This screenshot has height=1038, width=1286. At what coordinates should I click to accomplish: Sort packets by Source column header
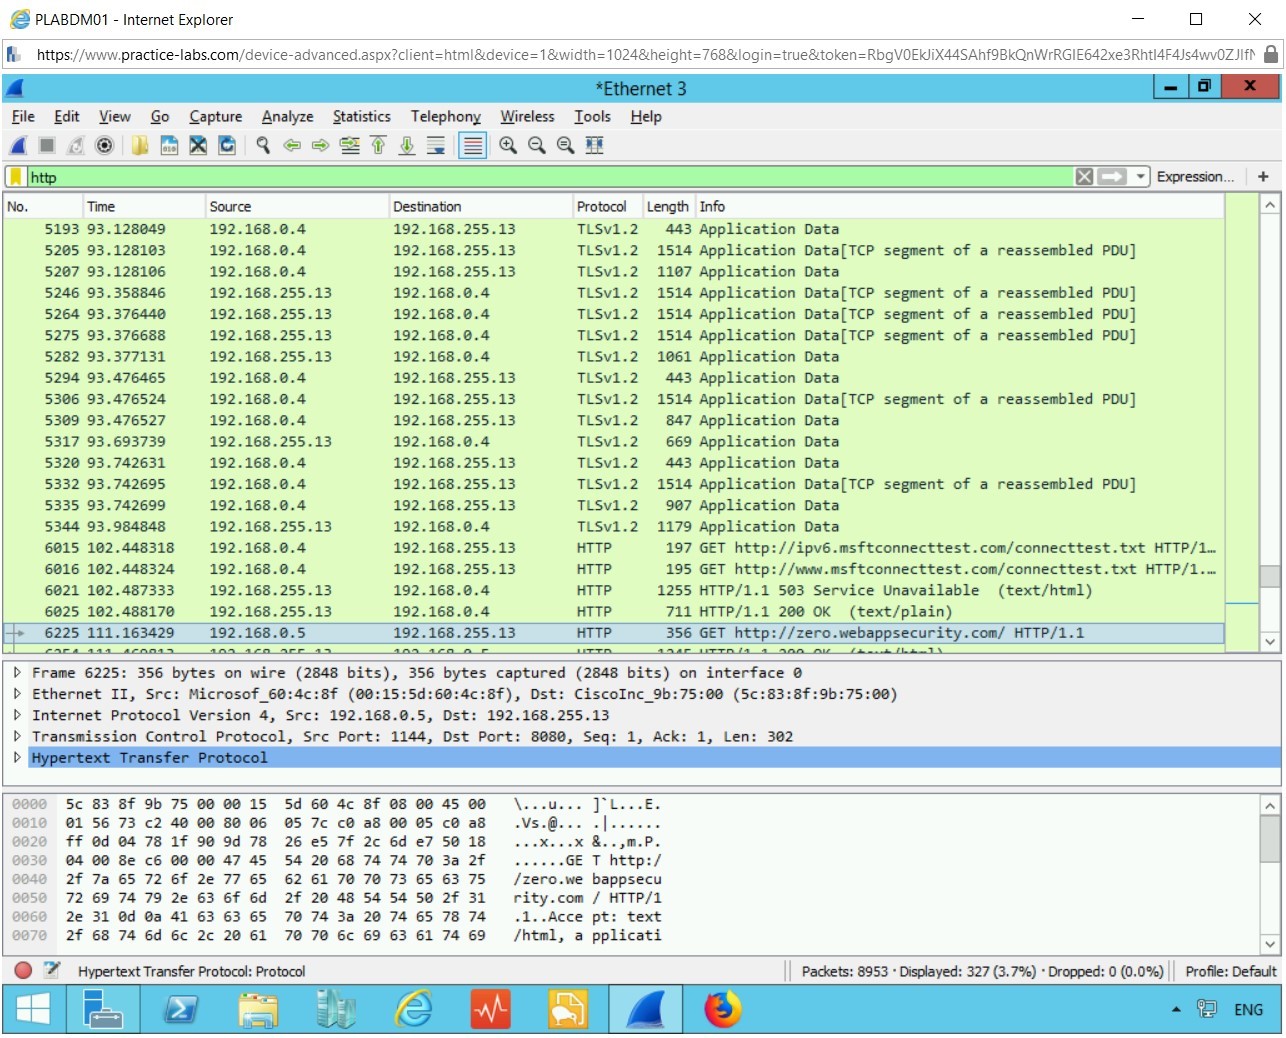pos(297,207)
